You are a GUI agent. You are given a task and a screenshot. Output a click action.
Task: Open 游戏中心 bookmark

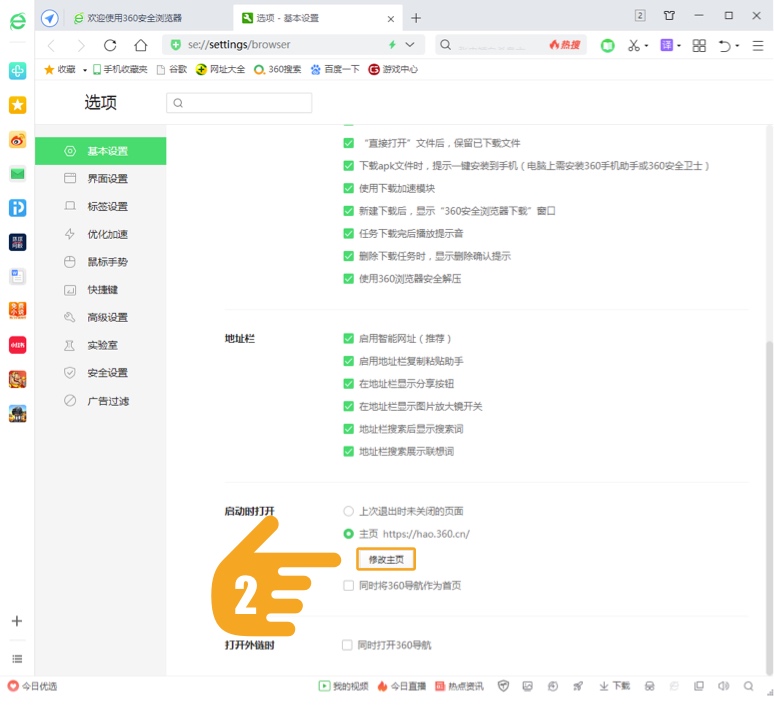click(x=393, y=69)
